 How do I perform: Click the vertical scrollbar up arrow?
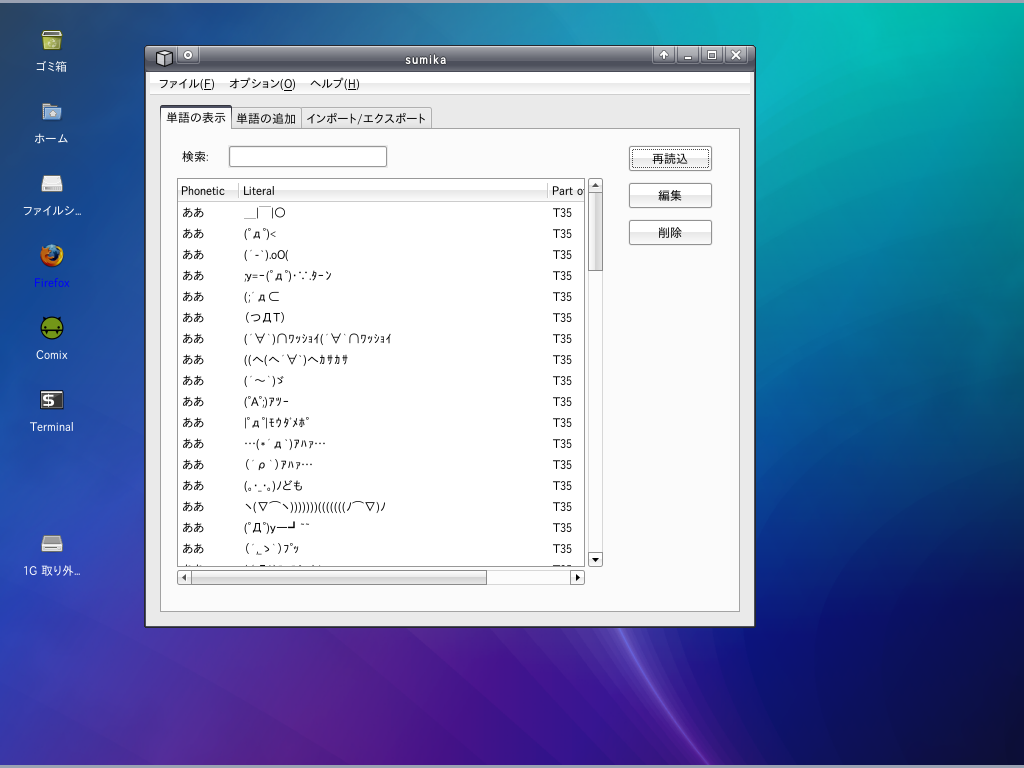tap(595, 186)
